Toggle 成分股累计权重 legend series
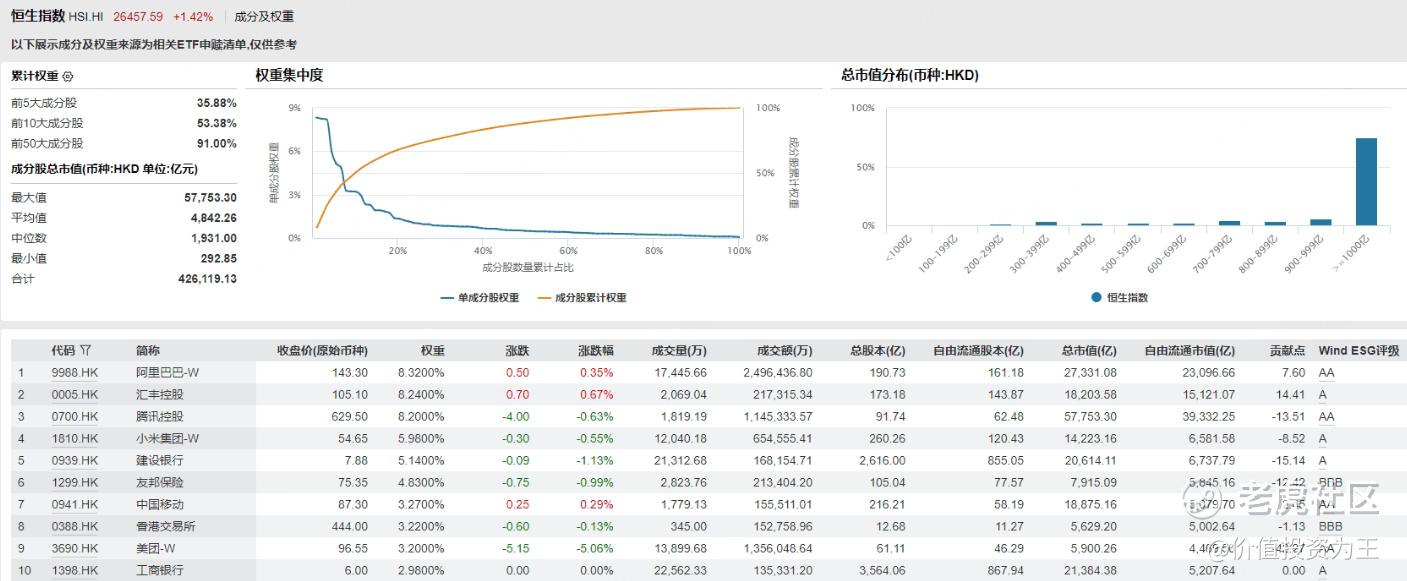The height and width of the screenshot is (581, 1407). coord(582,298)
